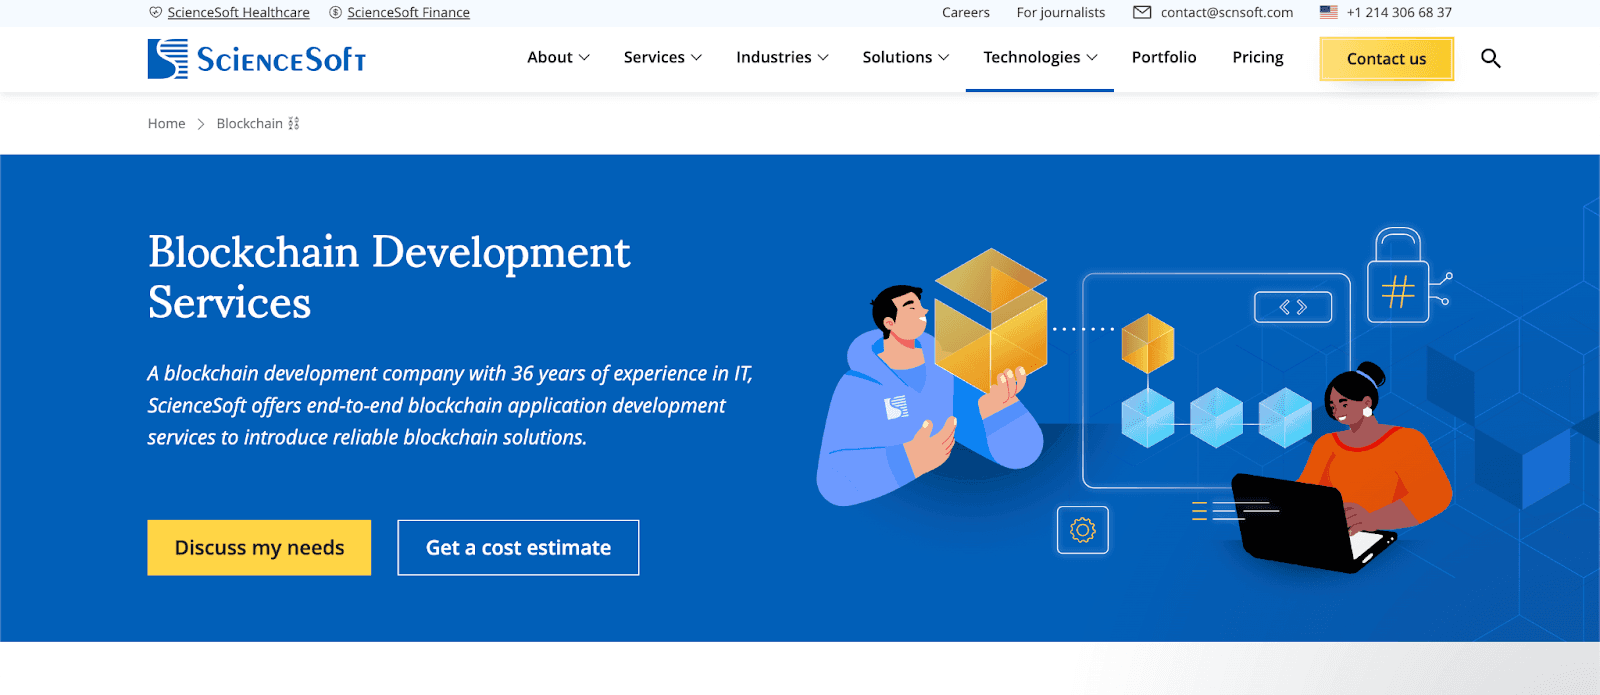Open the Services menu

[x=663, y=57]
